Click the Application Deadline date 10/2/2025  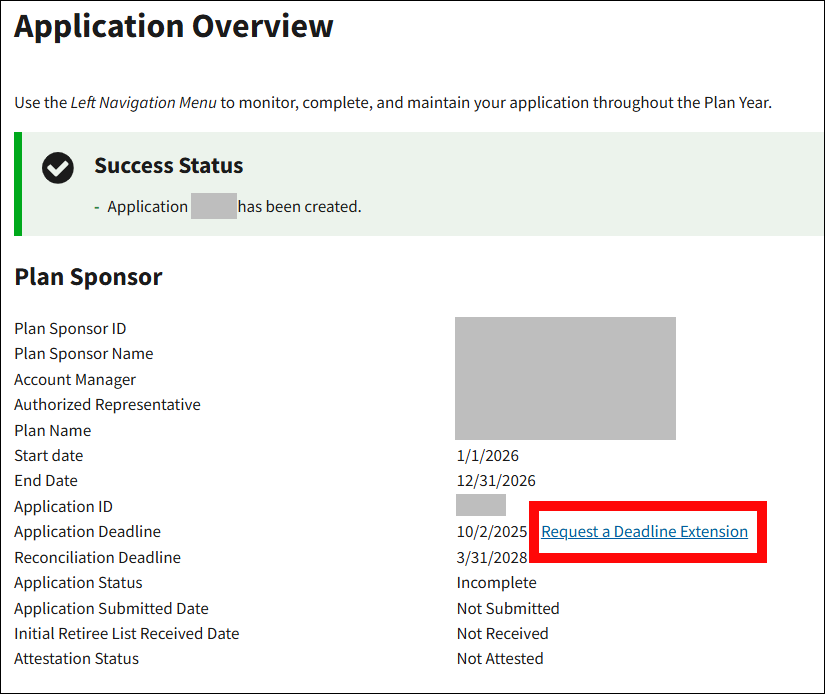coord(492,532)
